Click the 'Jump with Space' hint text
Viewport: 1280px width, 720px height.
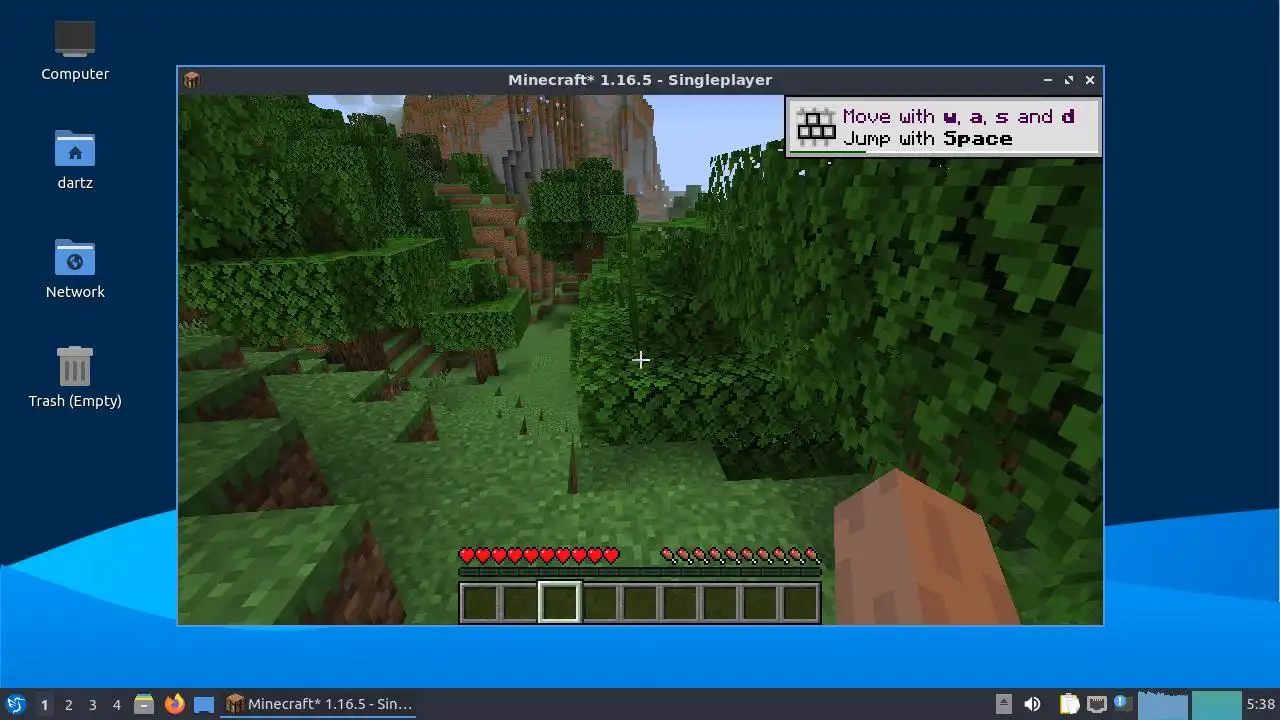point(928,139)
